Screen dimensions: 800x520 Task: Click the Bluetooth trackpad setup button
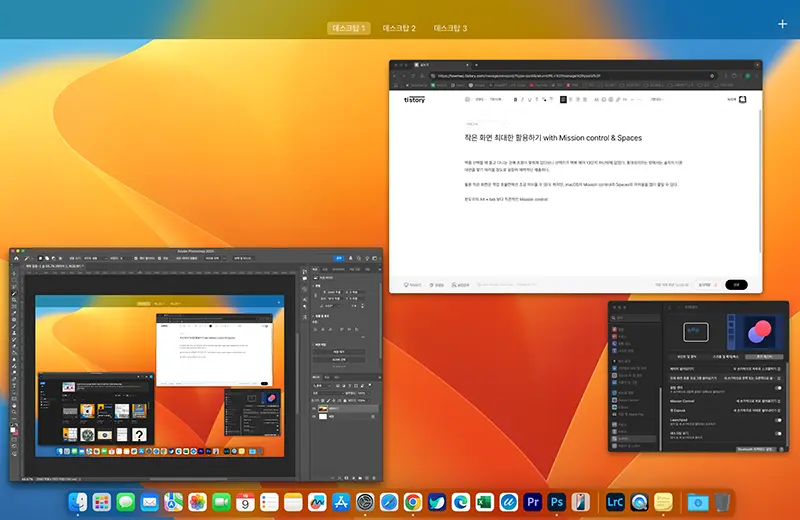coord(757,449)
